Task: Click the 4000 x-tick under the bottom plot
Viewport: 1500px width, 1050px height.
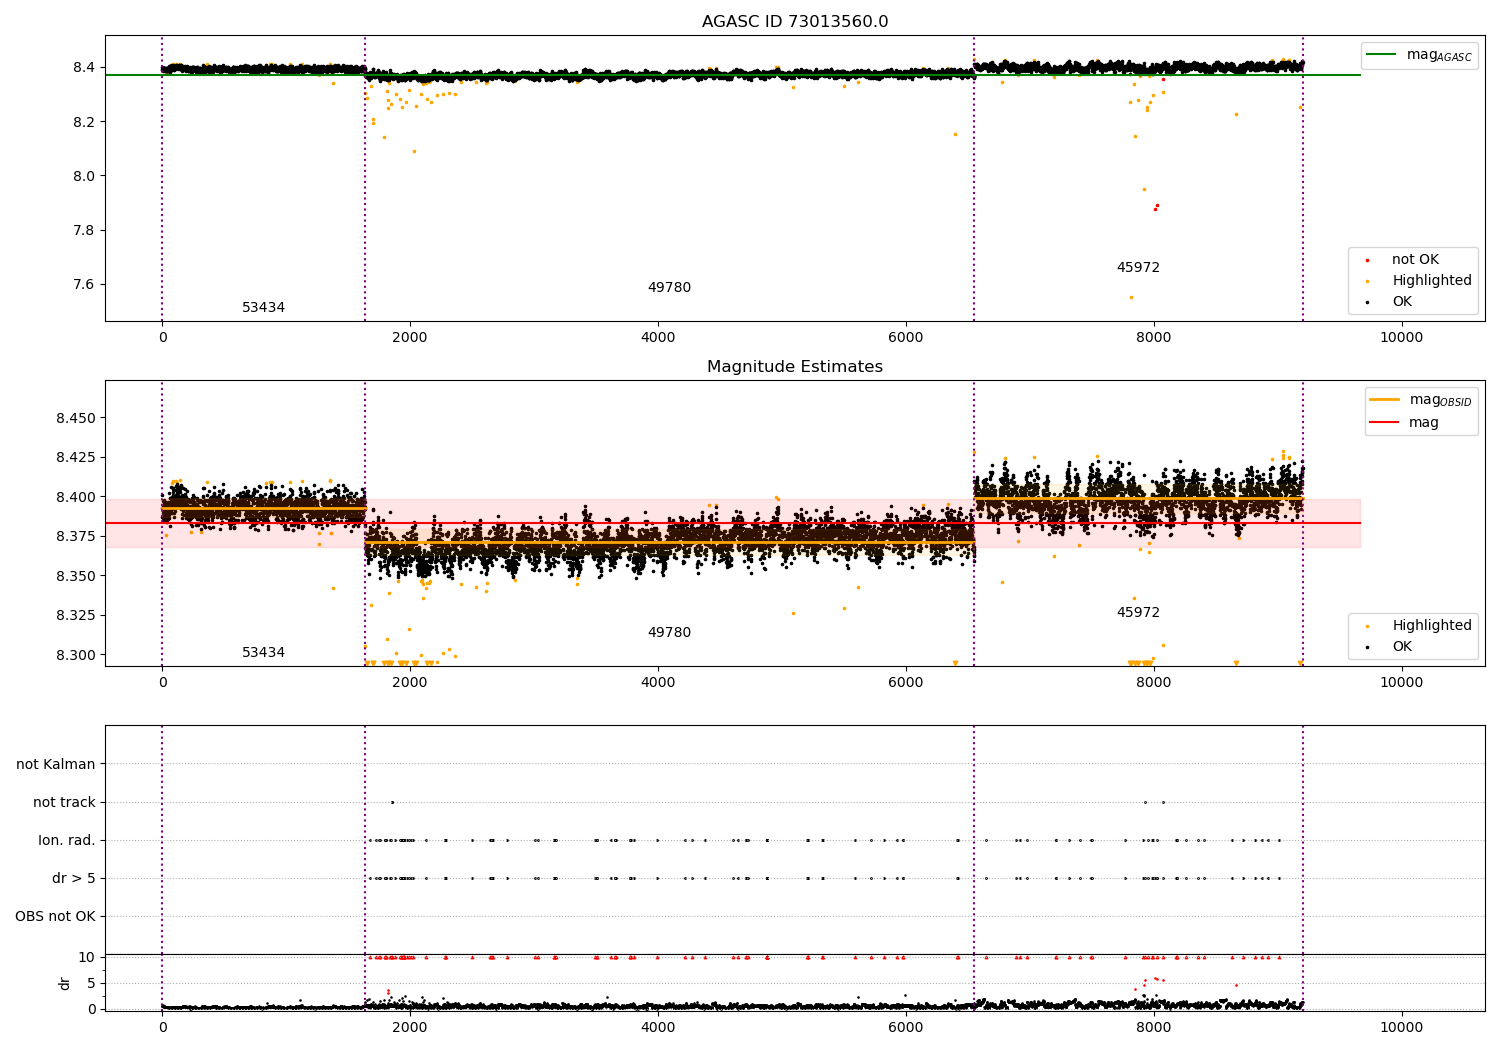Action: point(658,1028)
